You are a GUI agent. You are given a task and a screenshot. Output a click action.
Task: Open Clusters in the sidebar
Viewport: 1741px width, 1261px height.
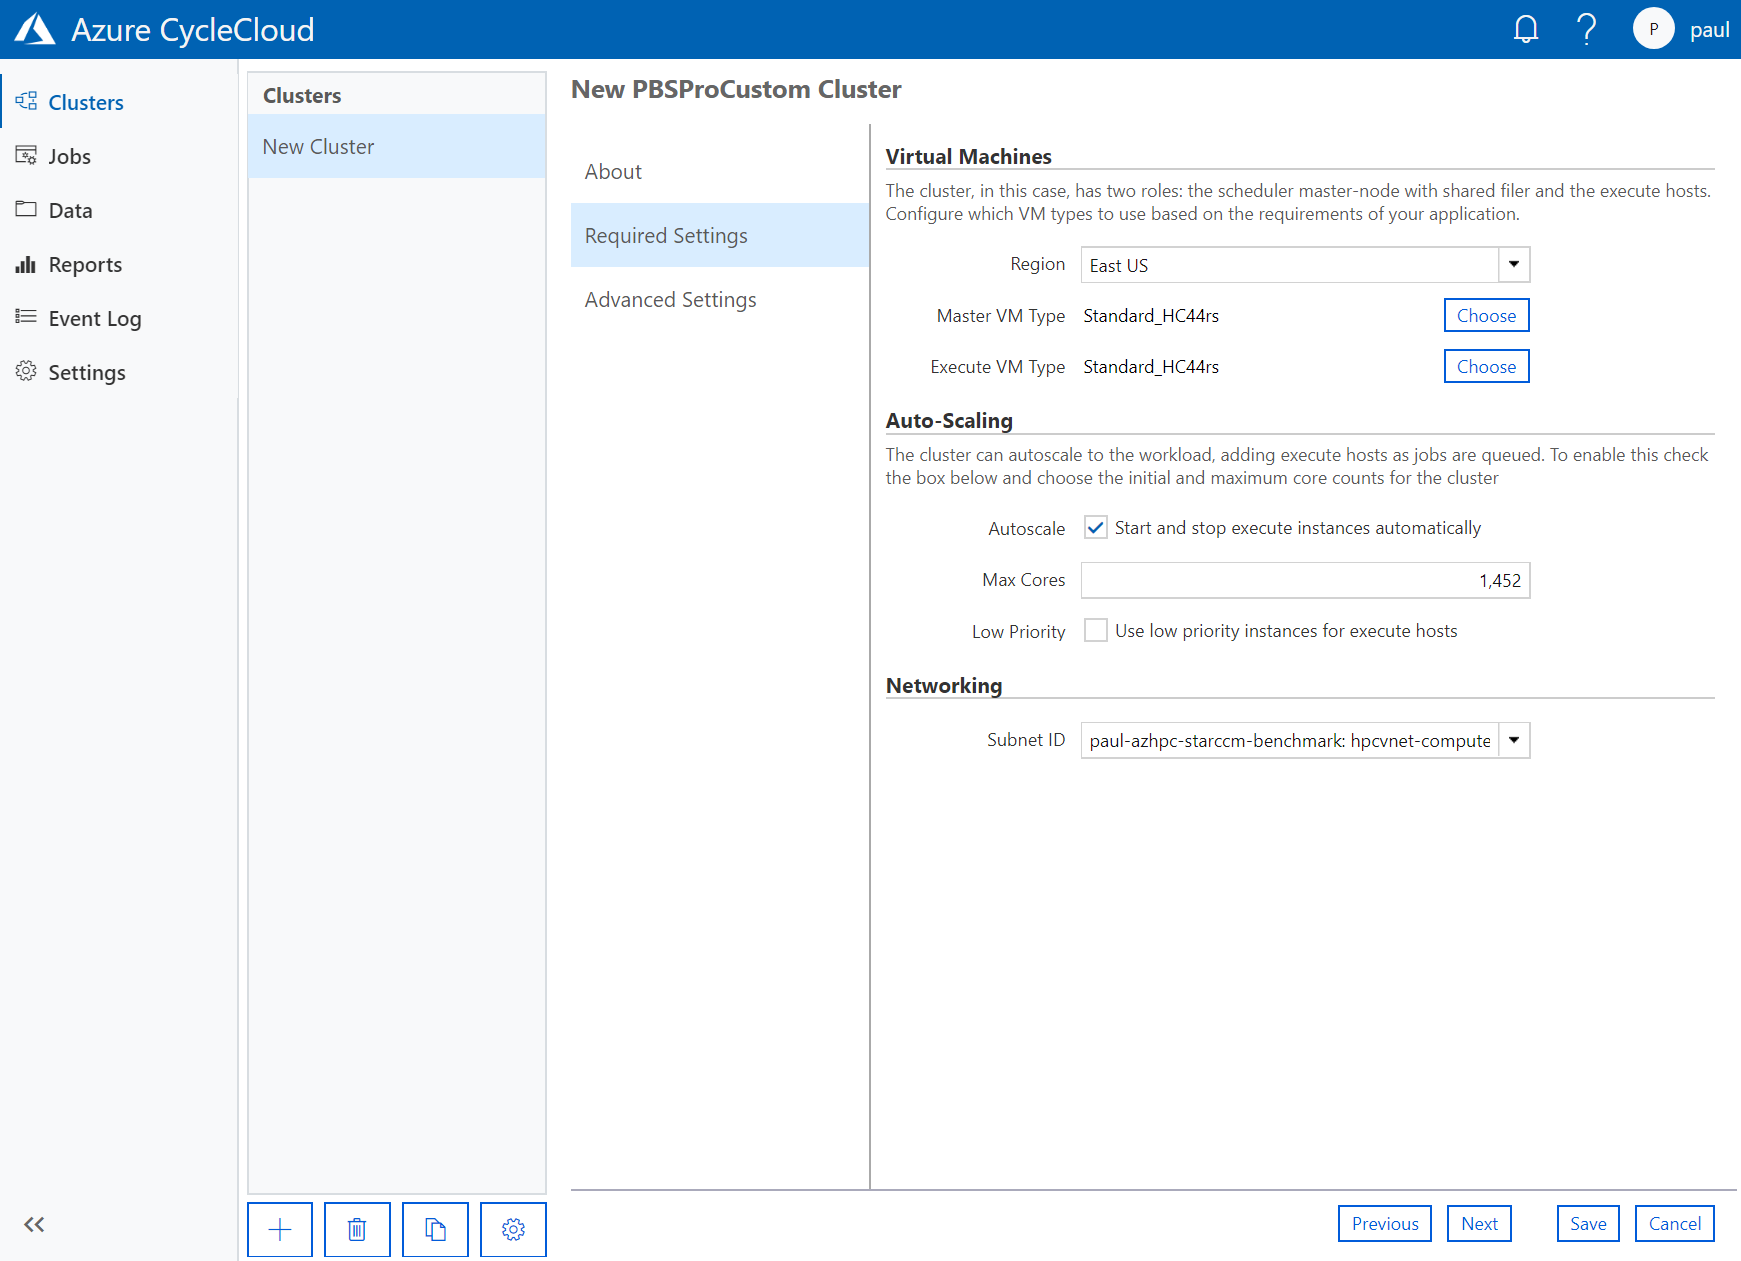coord(86,102)
